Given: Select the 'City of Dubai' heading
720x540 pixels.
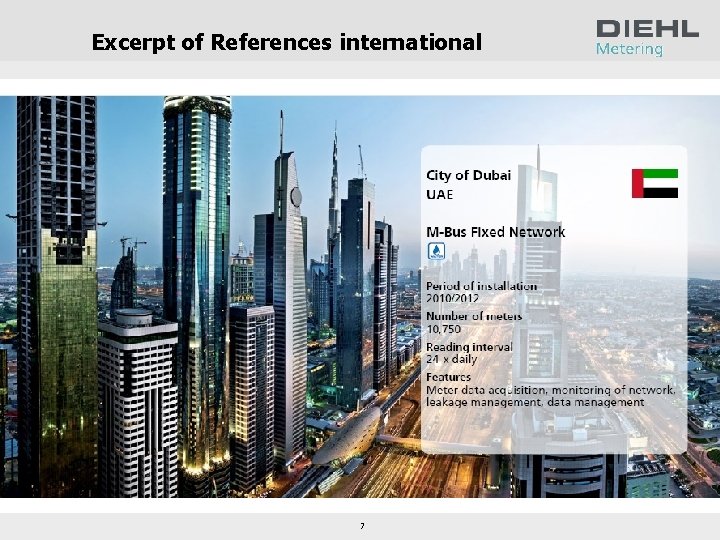Looking at the screenshot, I should (x=468, y=175).
